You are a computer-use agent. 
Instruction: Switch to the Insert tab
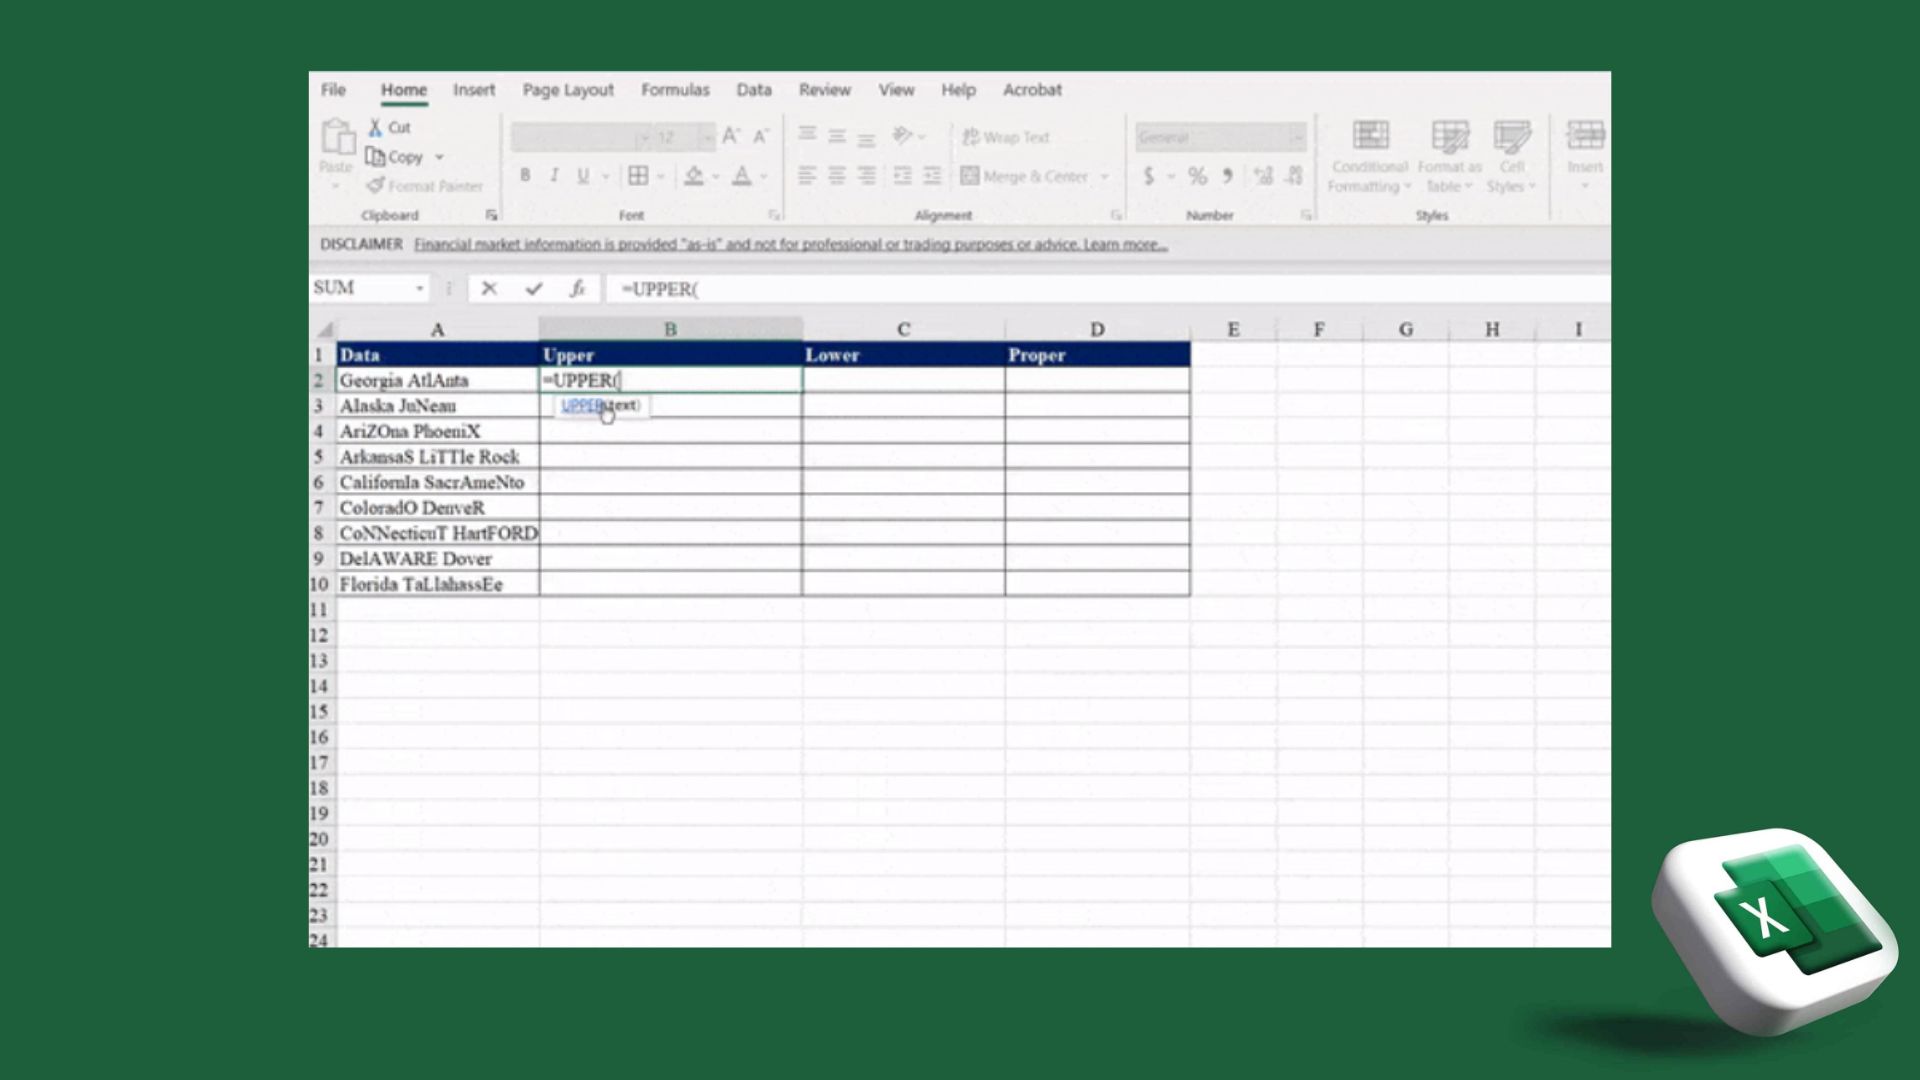click(x=474, y=90)
